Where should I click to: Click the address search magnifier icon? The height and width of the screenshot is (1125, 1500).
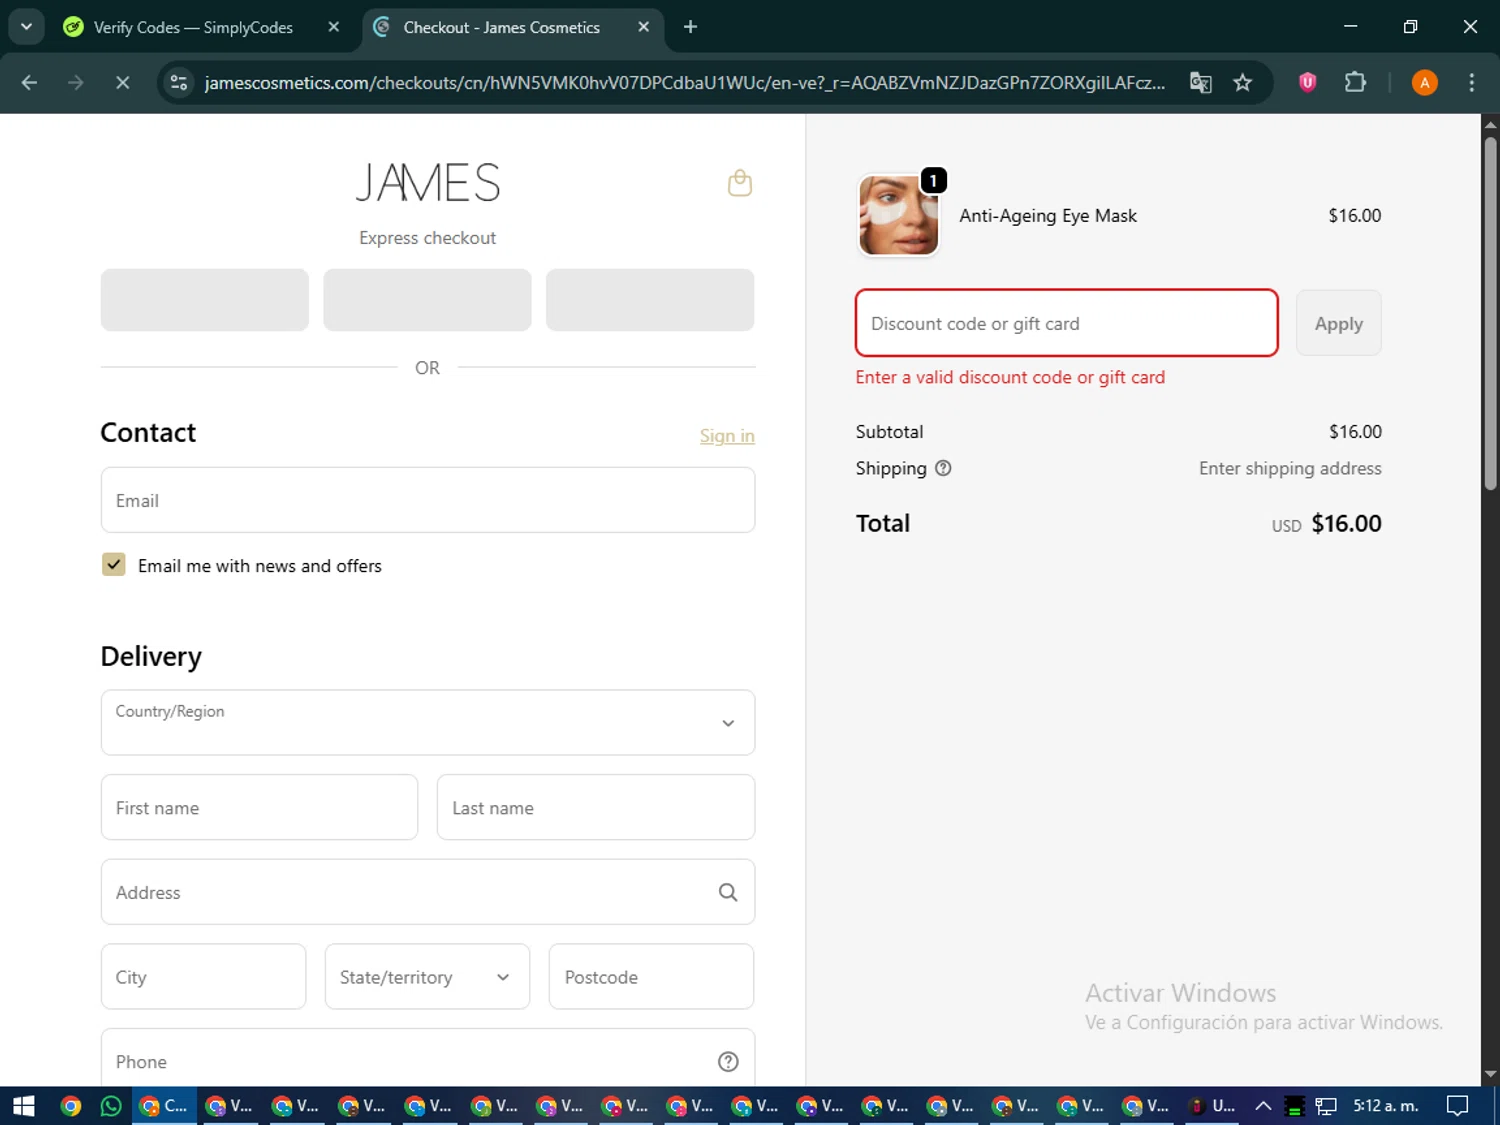pos(728,892)
